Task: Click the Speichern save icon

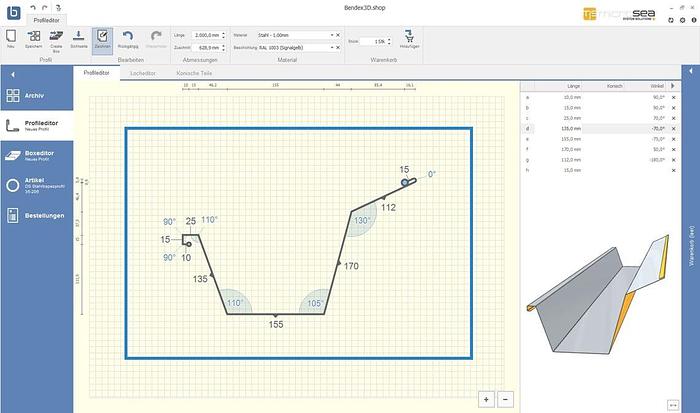Action: point(33,38)
